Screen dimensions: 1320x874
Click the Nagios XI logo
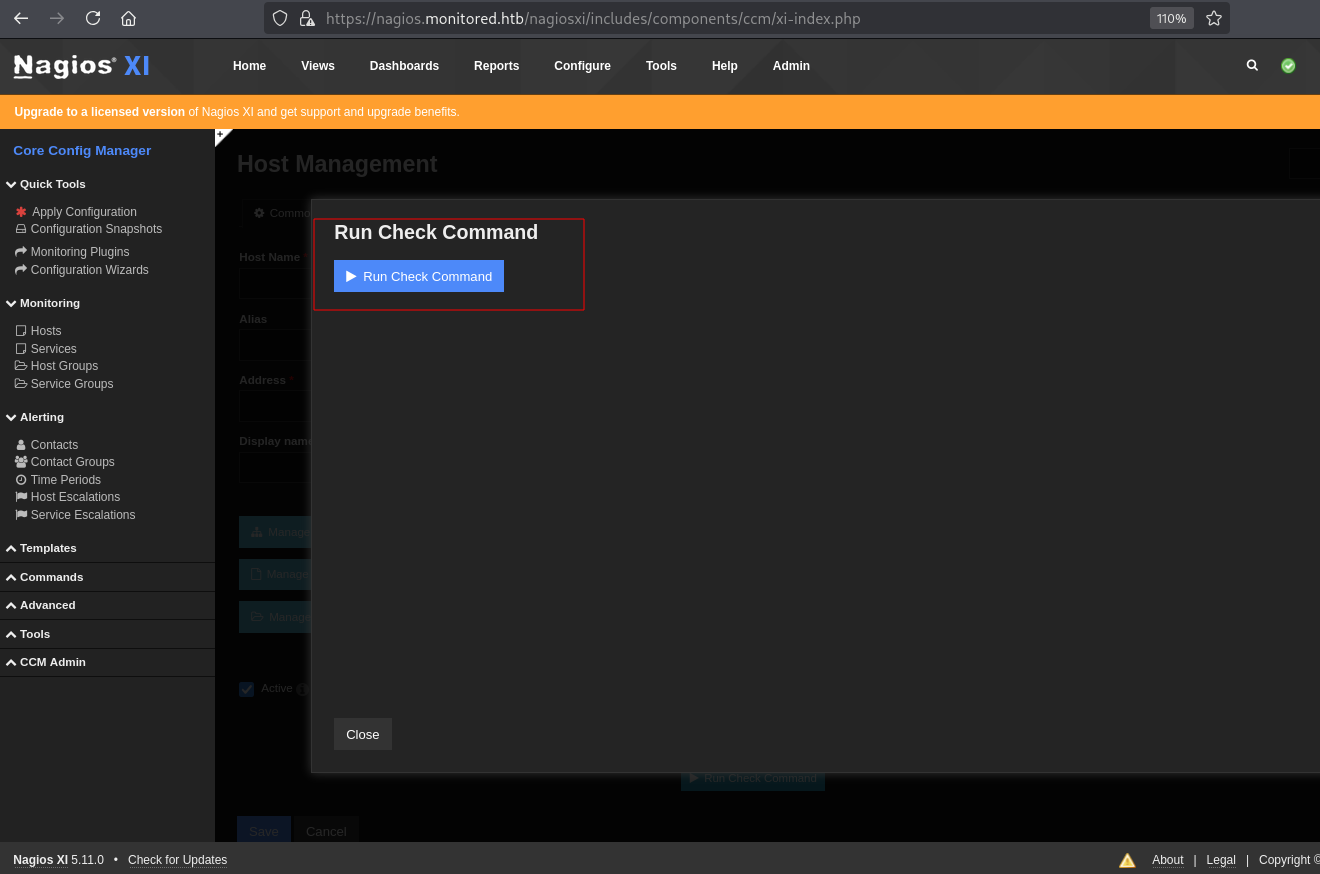(x=82, y=66)
